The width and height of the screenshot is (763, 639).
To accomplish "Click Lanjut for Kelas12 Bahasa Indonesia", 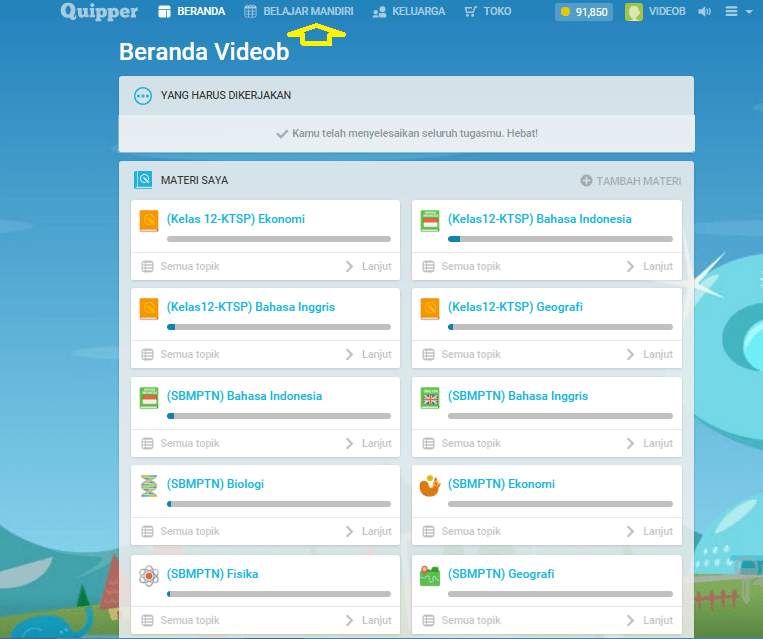I will coord(650,266).
